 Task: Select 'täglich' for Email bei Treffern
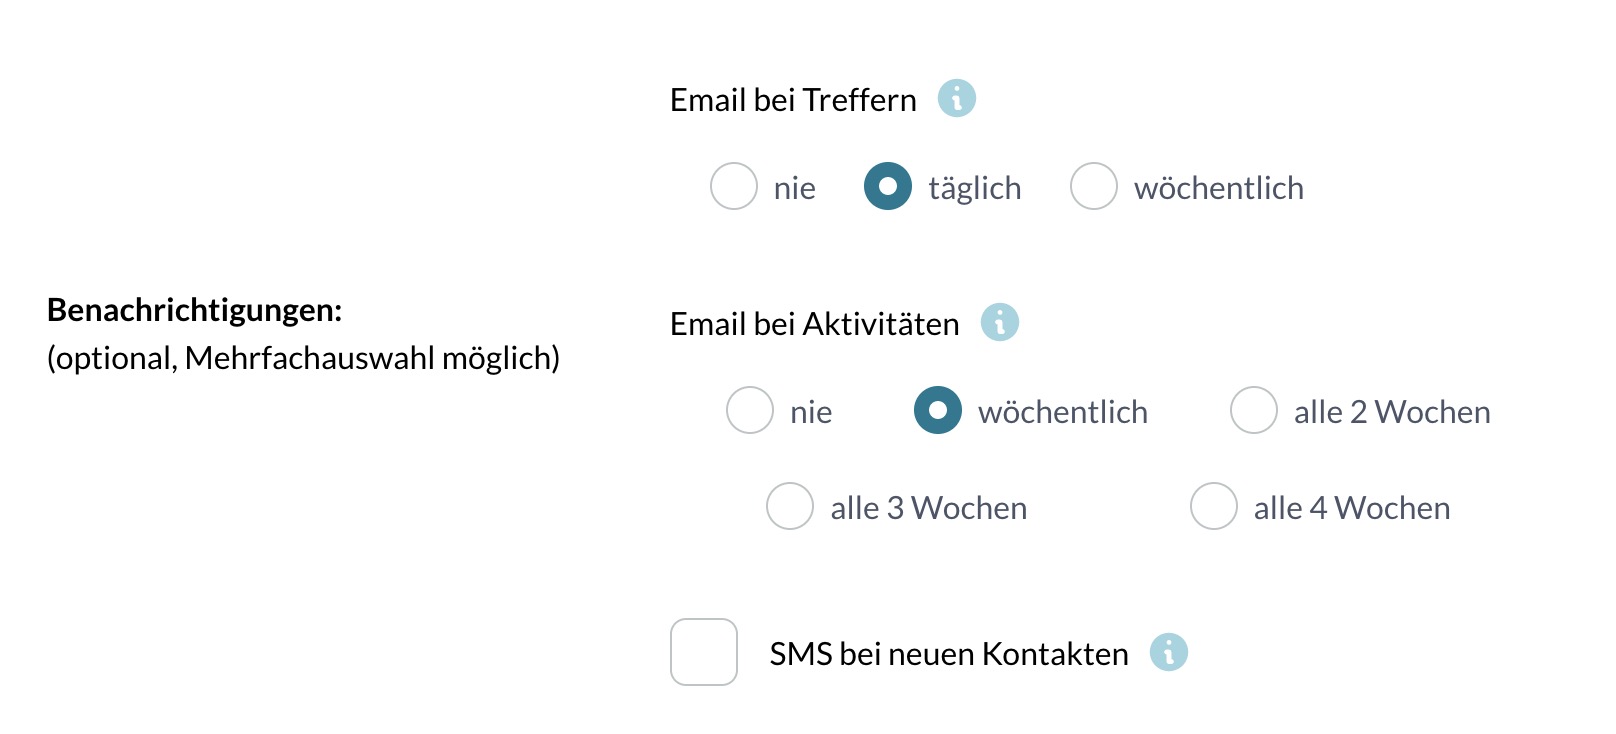[886, 186]
